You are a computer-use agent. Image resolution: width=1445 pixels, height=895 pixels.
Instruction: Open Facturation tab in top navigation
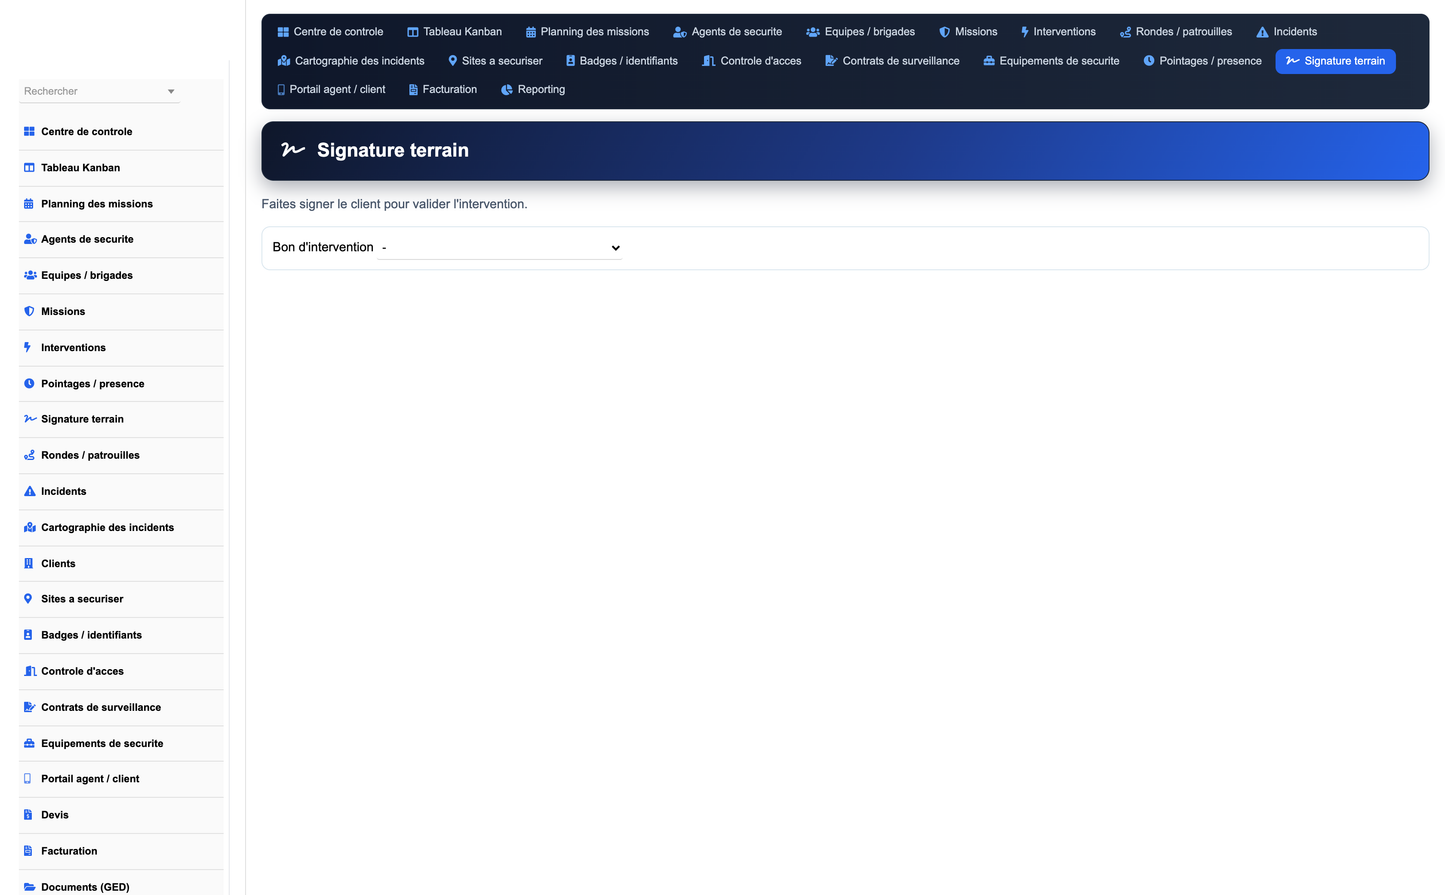pos(443,90)
